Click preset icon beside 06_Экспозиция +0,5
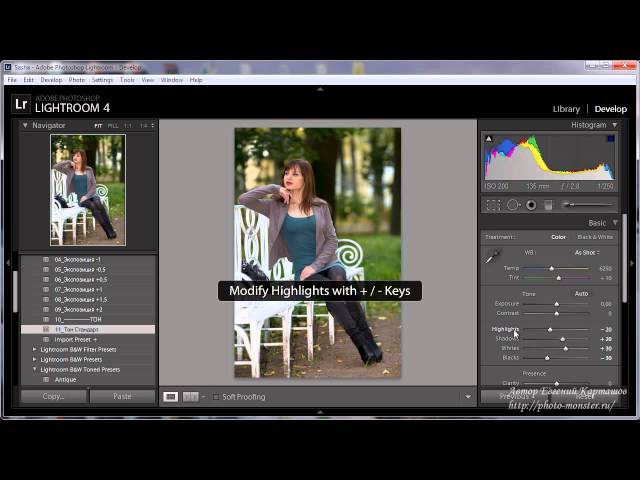 coord(46,280)
